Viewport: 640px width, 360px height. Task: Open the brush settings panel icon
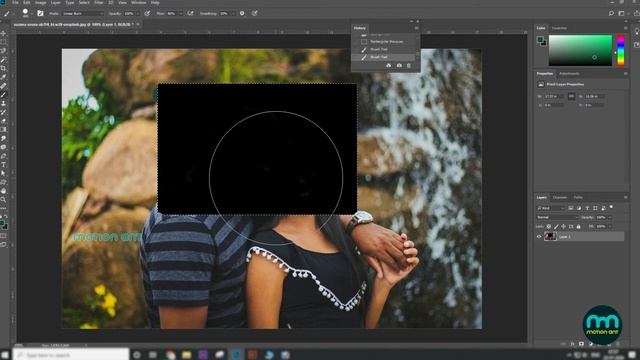40,13
